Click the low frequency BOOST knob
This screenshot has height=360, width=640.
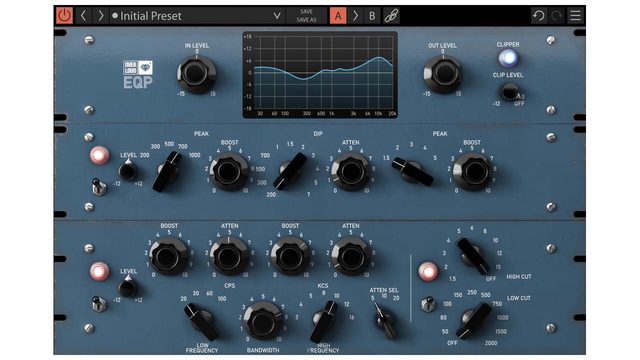(169, 256)
